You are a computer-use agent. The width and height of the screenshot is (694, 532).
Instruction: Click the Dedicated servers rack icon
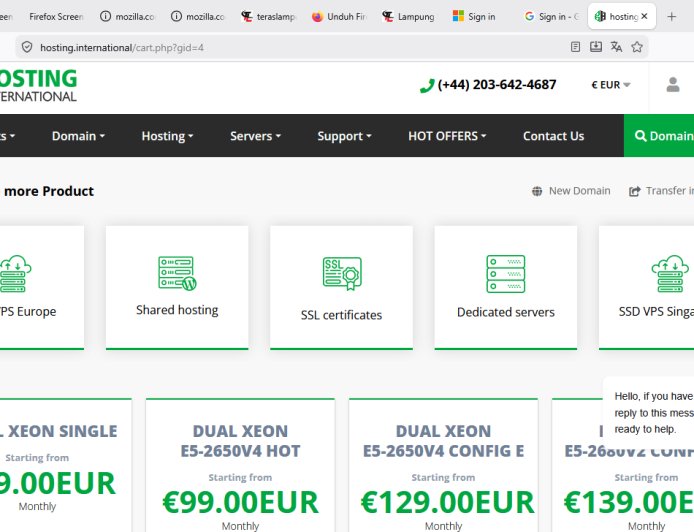pos(505,274)
